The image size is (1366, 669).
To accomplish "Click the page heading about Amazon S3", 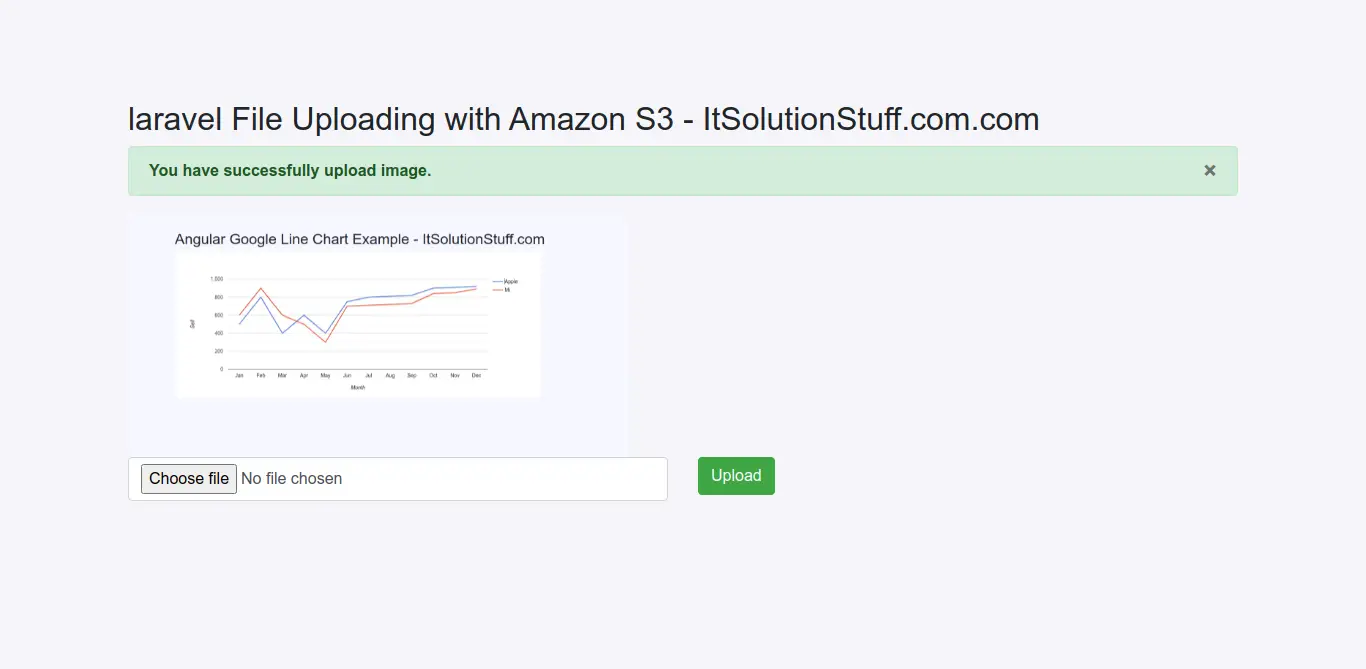I will (583, 119).
